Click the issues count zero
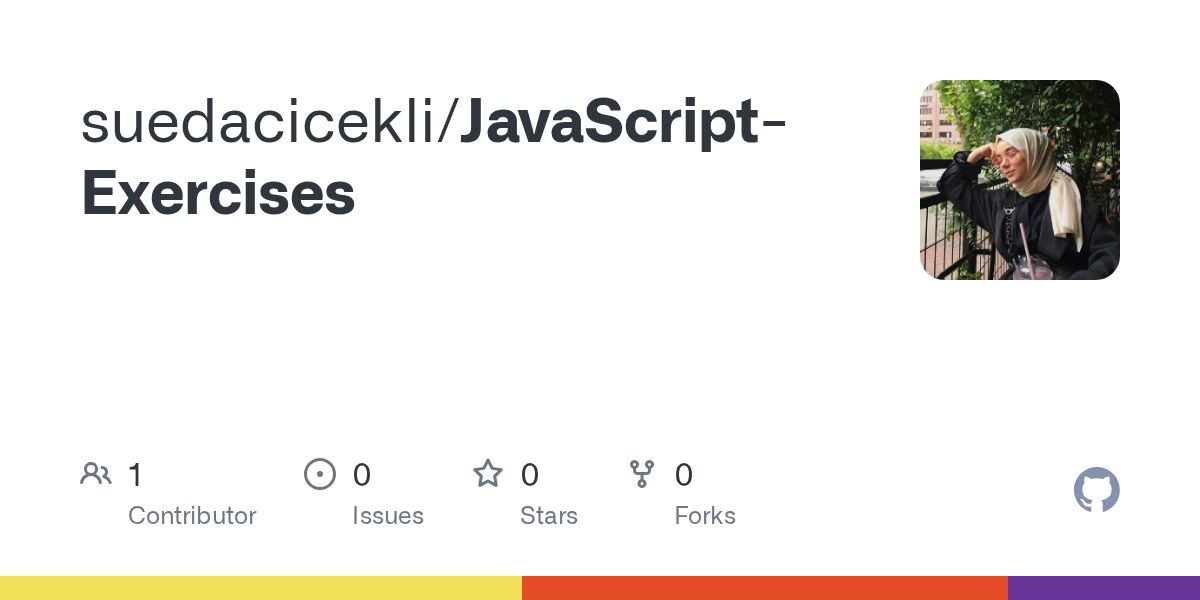Screen dimensions: 1200x600 (x=362, y=475)
